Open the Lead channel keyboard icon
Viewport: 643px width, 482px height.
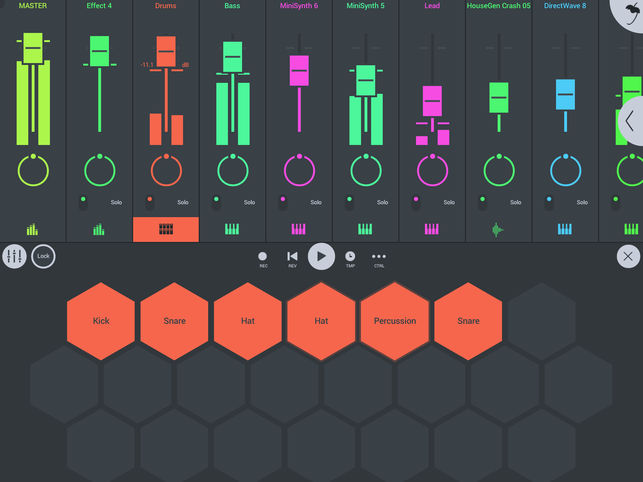431,229
